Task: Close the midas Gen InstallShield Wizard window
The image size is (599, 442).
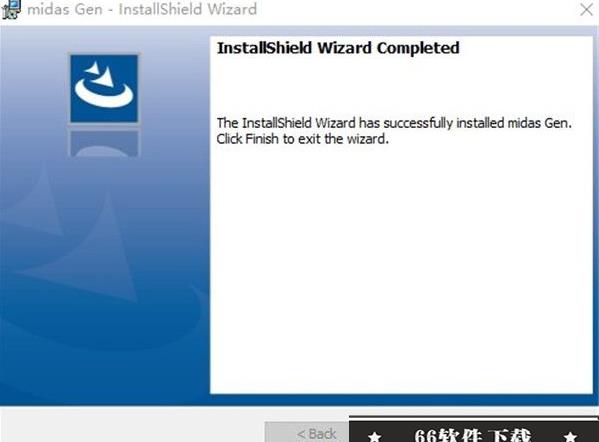Action: tap(586, 10)
